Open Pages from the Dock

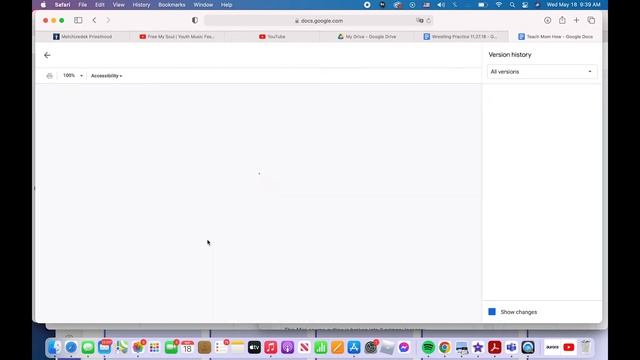pyautogui.click(x=337, y=347)
